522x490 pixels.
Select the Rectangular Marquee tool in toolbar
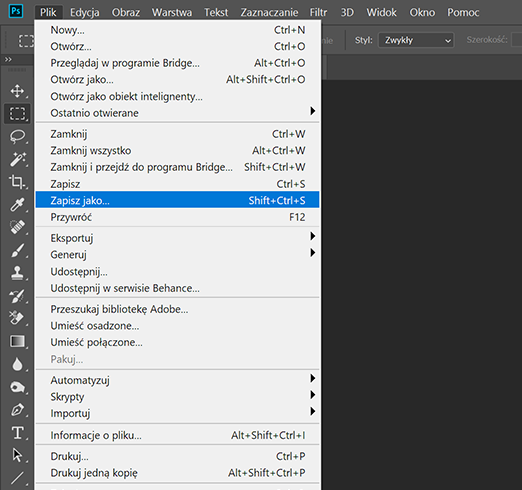click(17, 114)
